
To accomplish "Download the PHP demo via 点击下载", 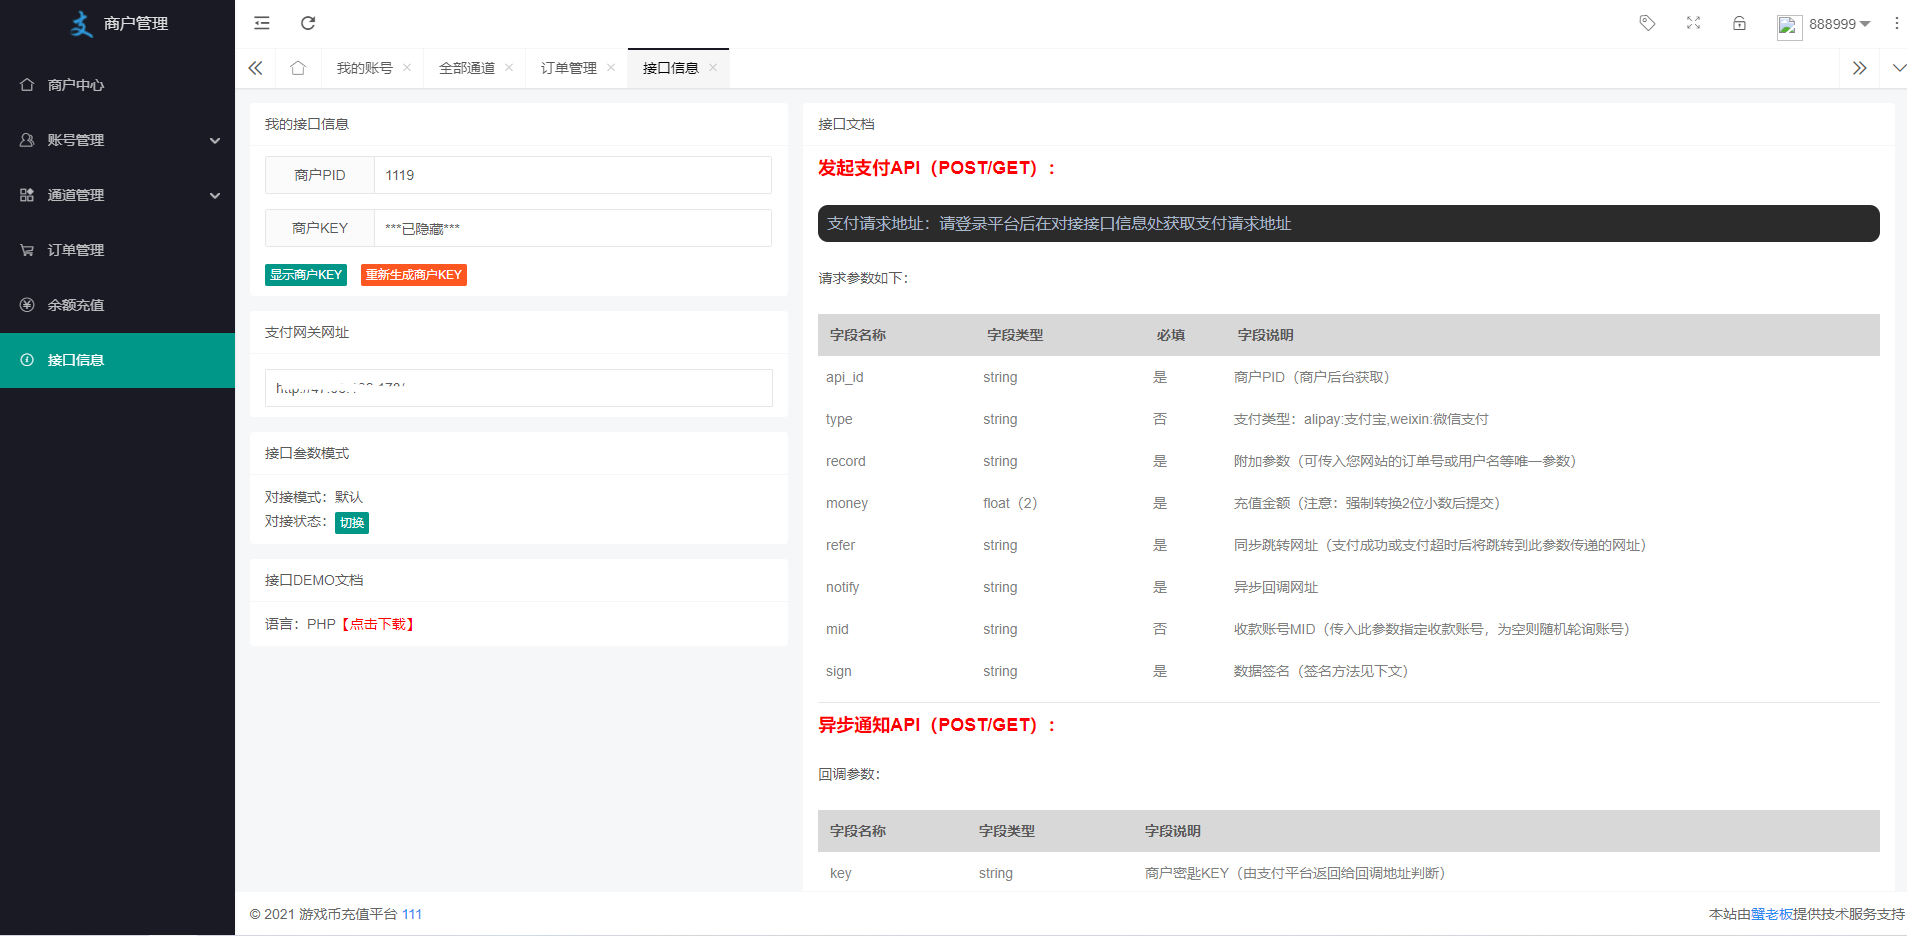I will coord(378,624).
